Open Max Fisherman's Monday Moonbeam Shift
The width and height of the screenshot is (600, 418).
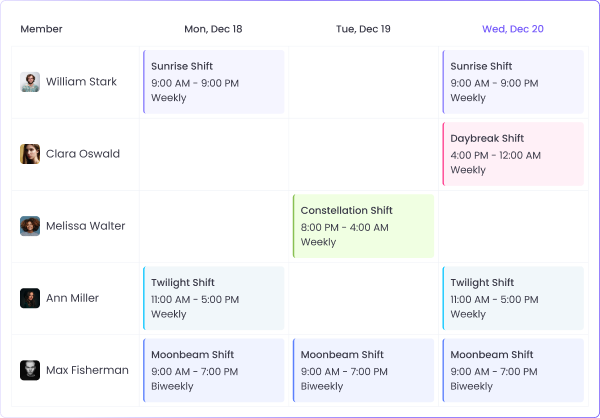tap(214, 370)
